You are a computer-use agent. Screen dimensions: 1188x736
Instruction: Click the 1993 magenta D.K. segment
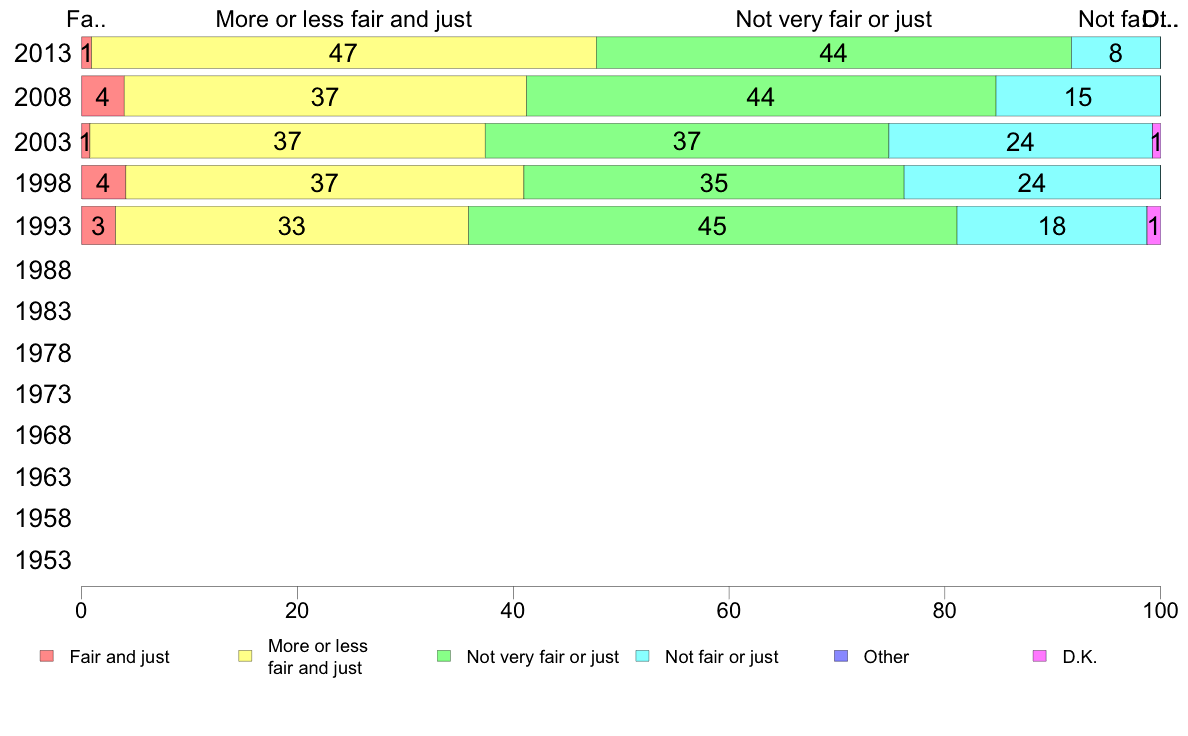(x=1153, y=226)
